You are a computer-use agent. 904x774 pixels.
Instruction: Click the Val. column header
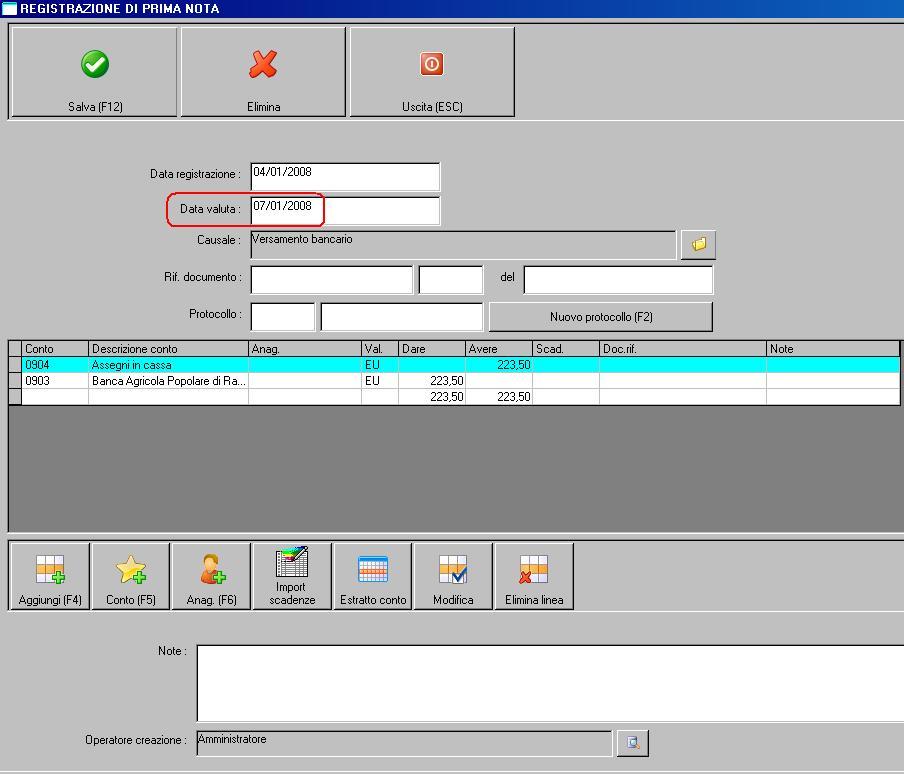coord(380,349)
